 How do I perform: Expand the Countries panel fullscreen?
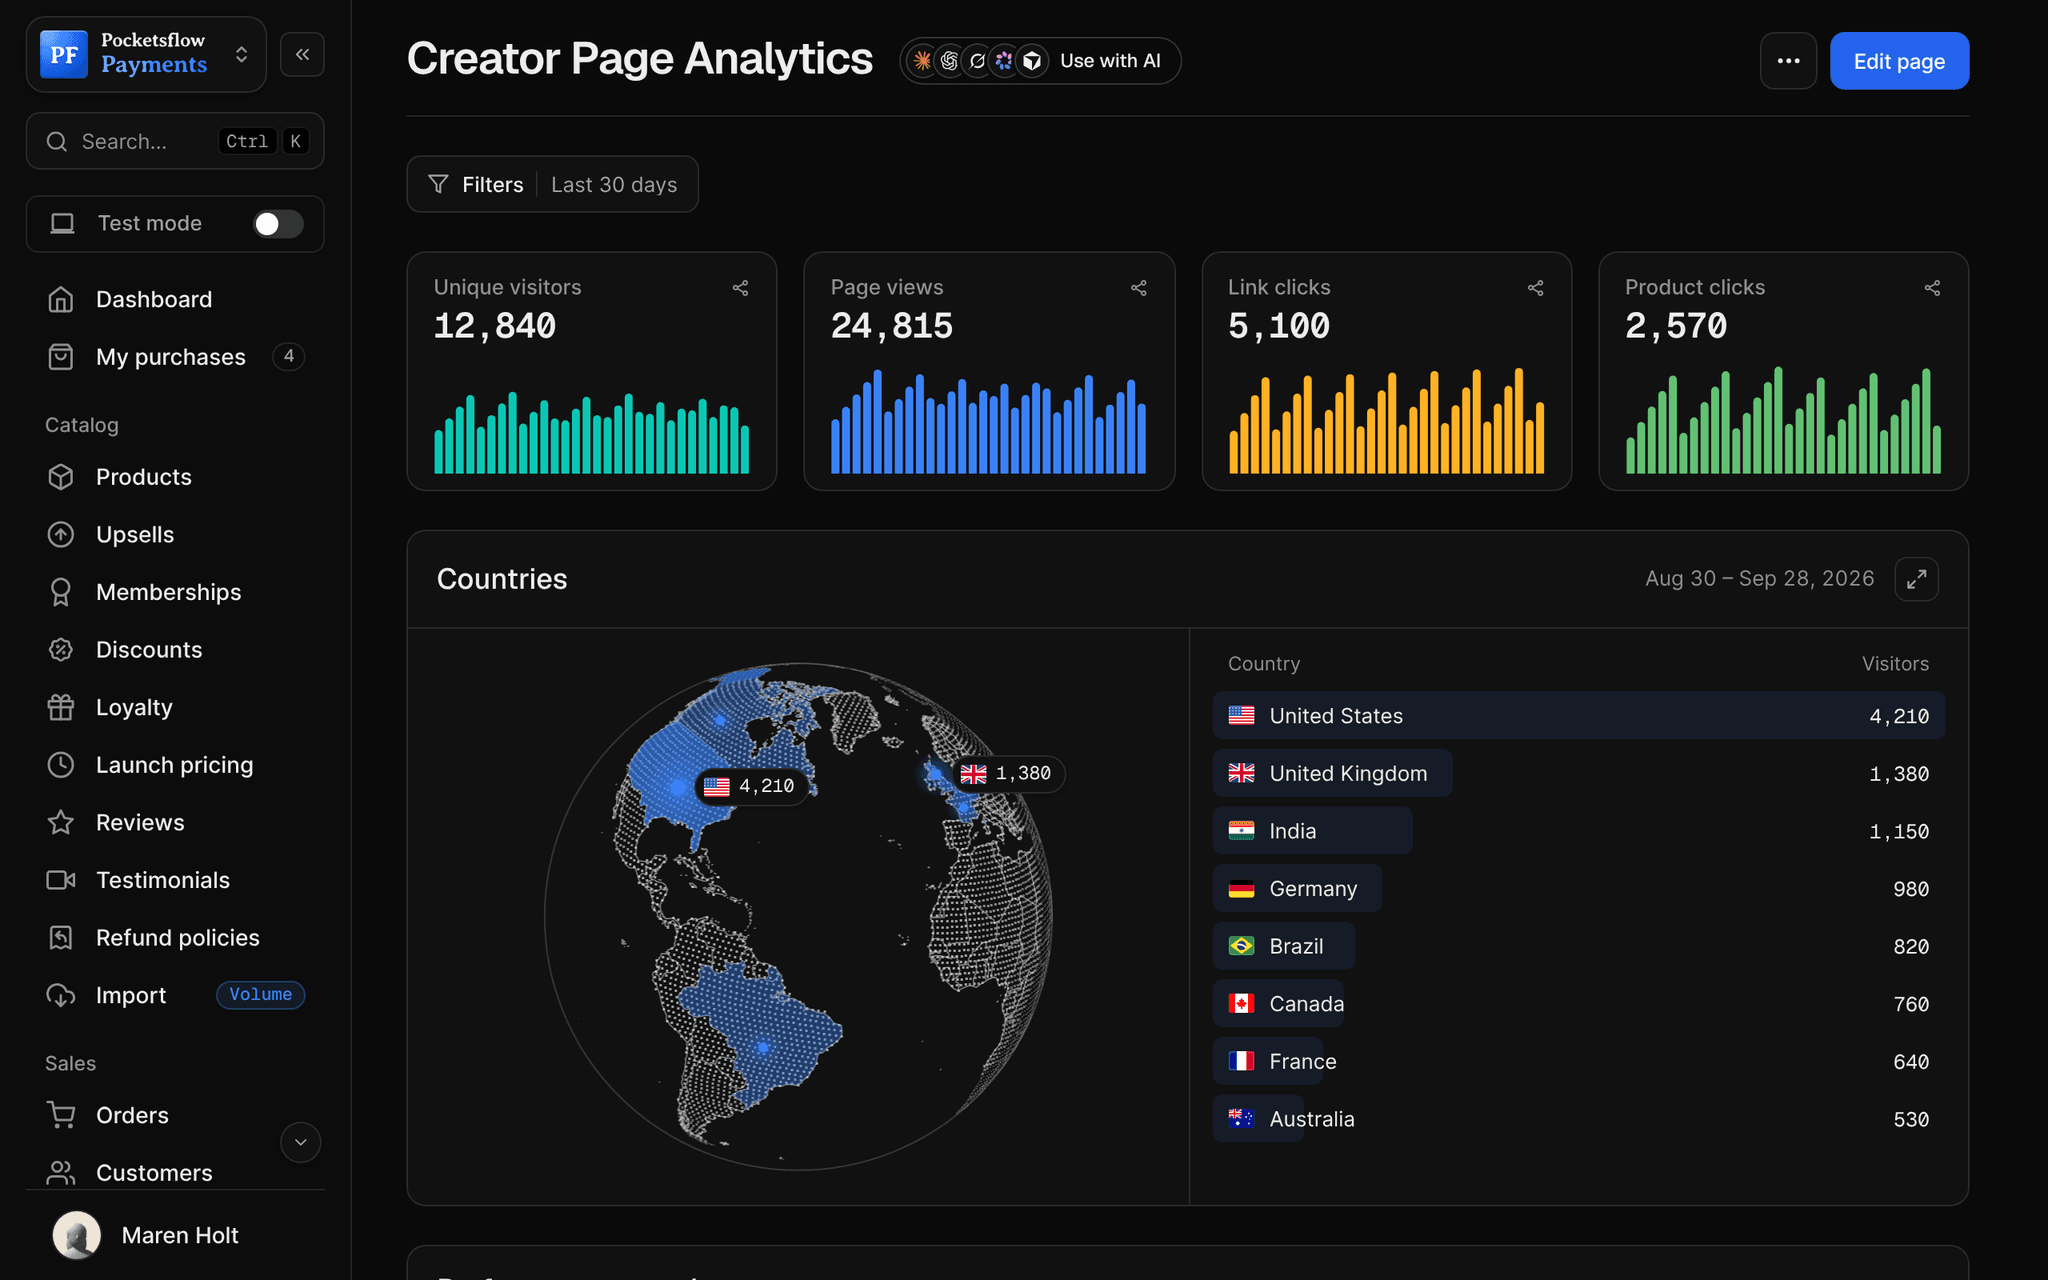(1916, 579)
